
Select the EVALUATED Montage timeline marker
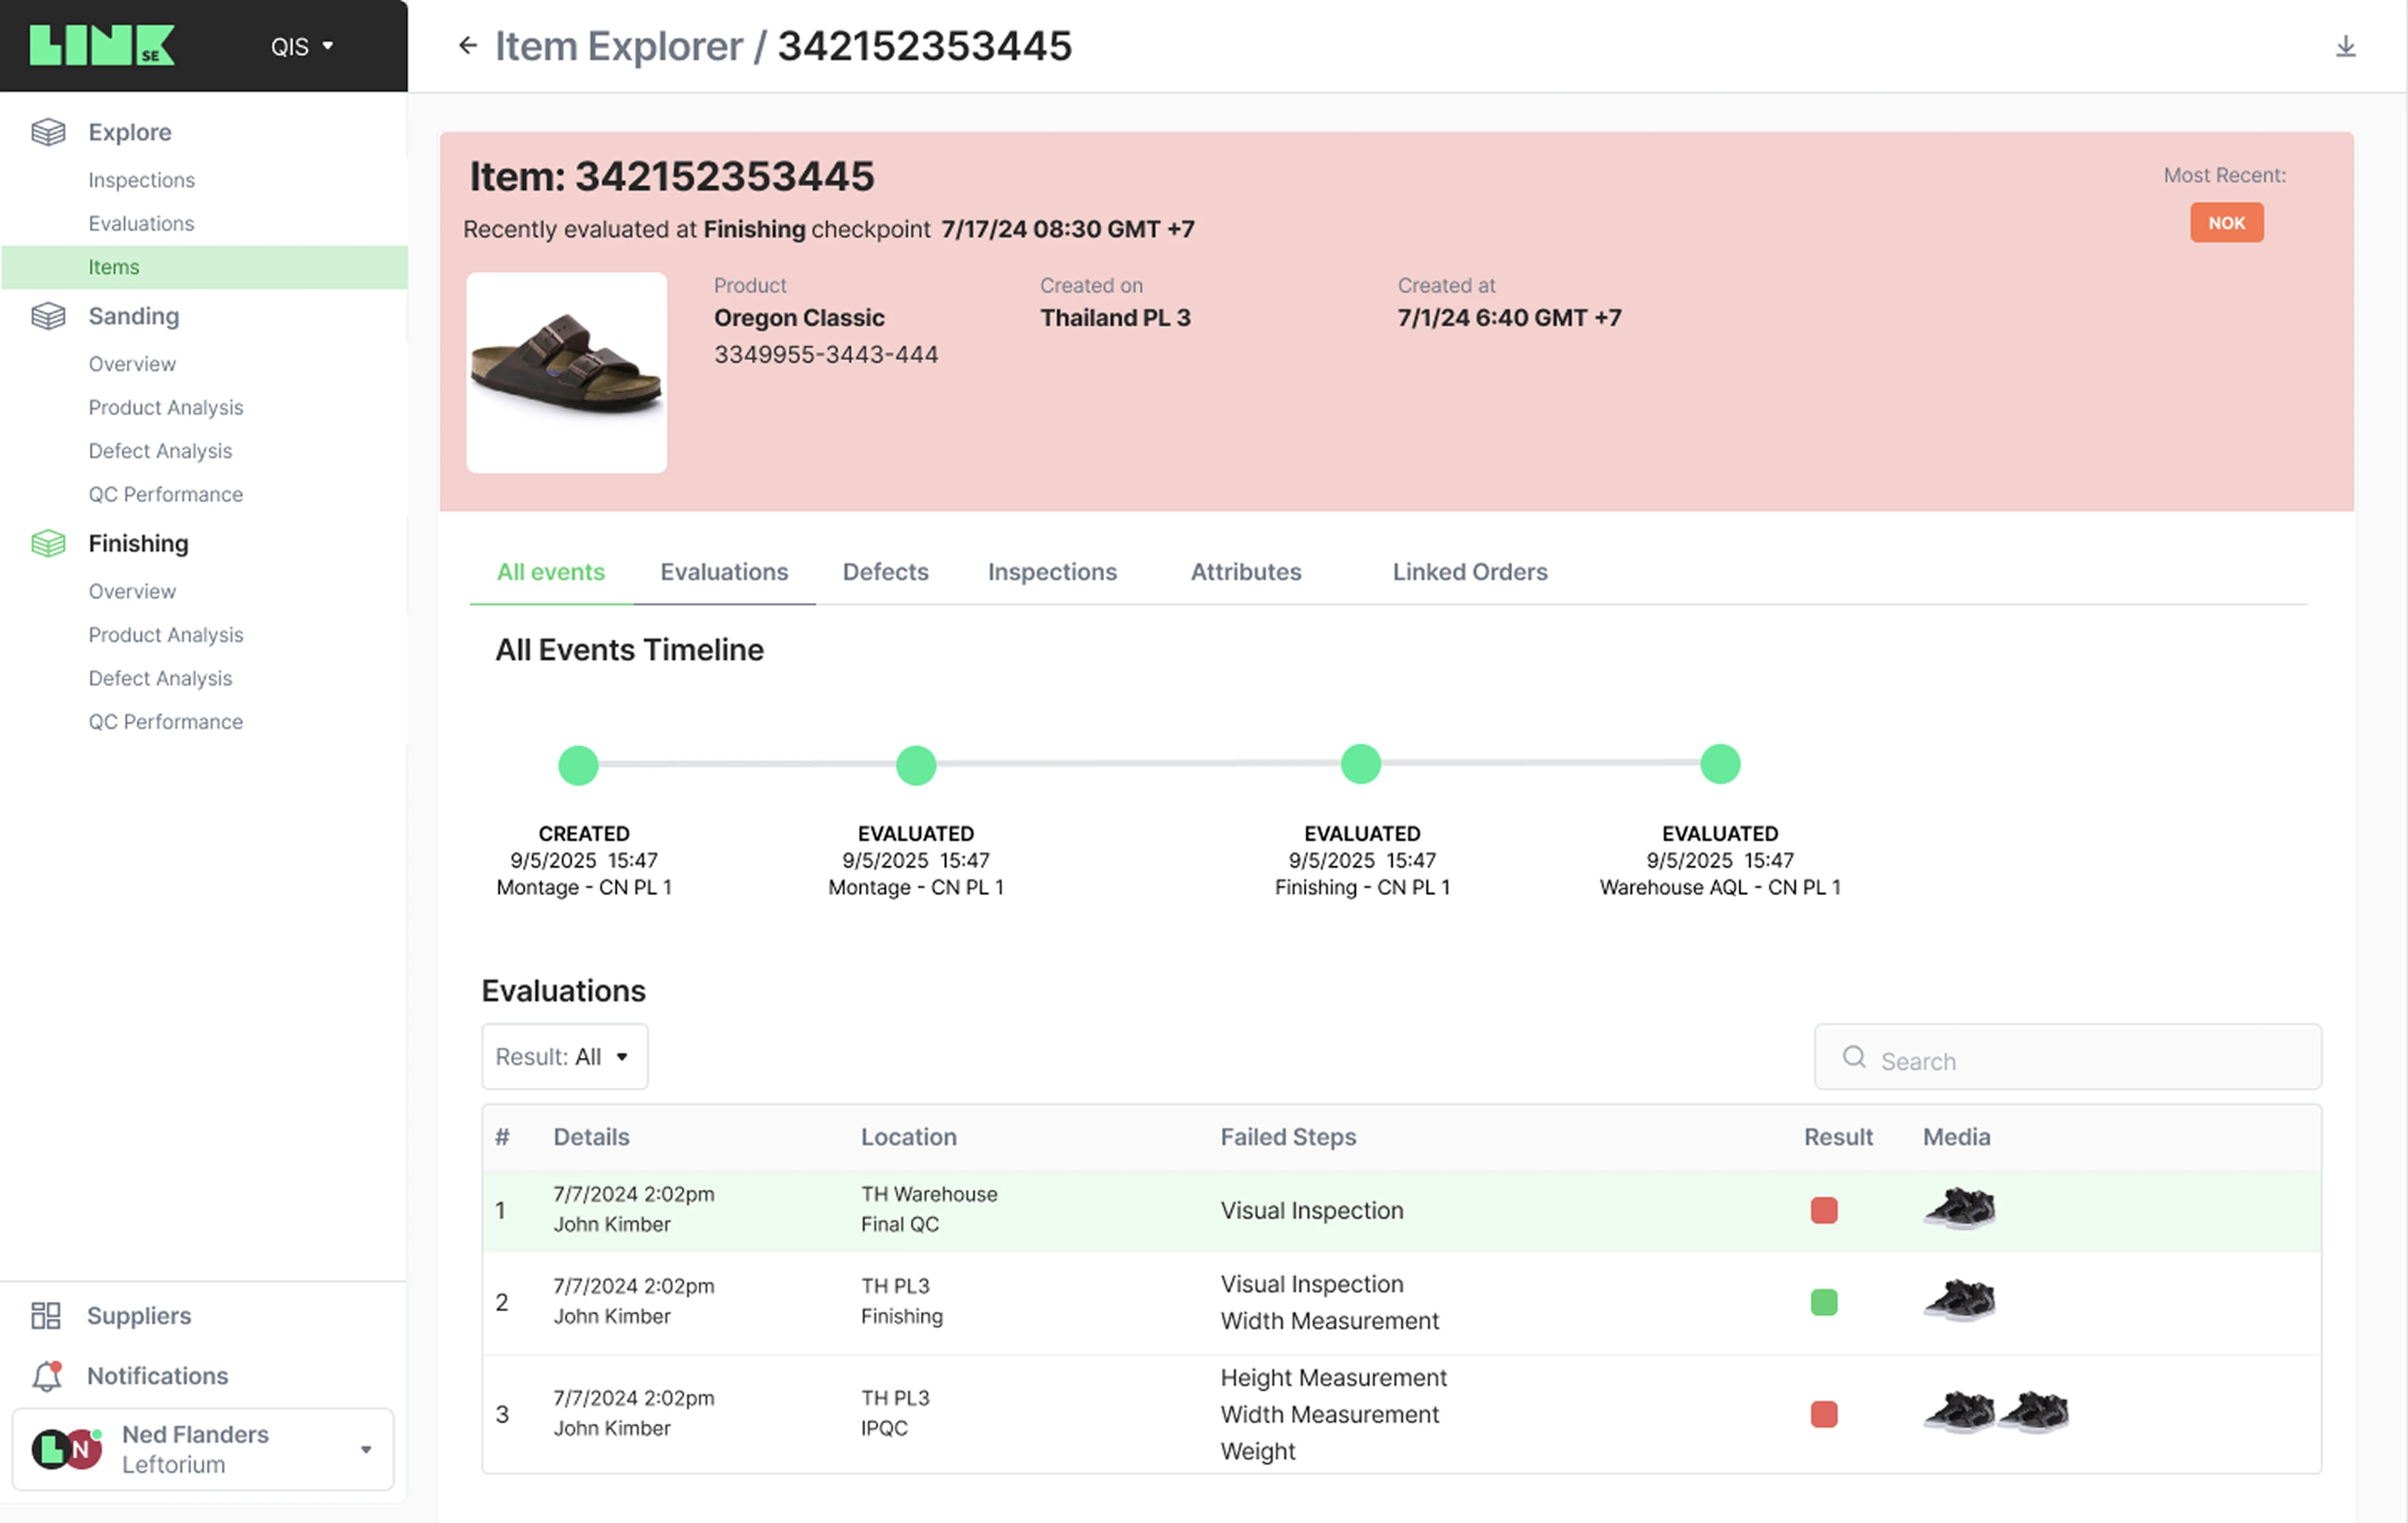(x=916, y=765)
